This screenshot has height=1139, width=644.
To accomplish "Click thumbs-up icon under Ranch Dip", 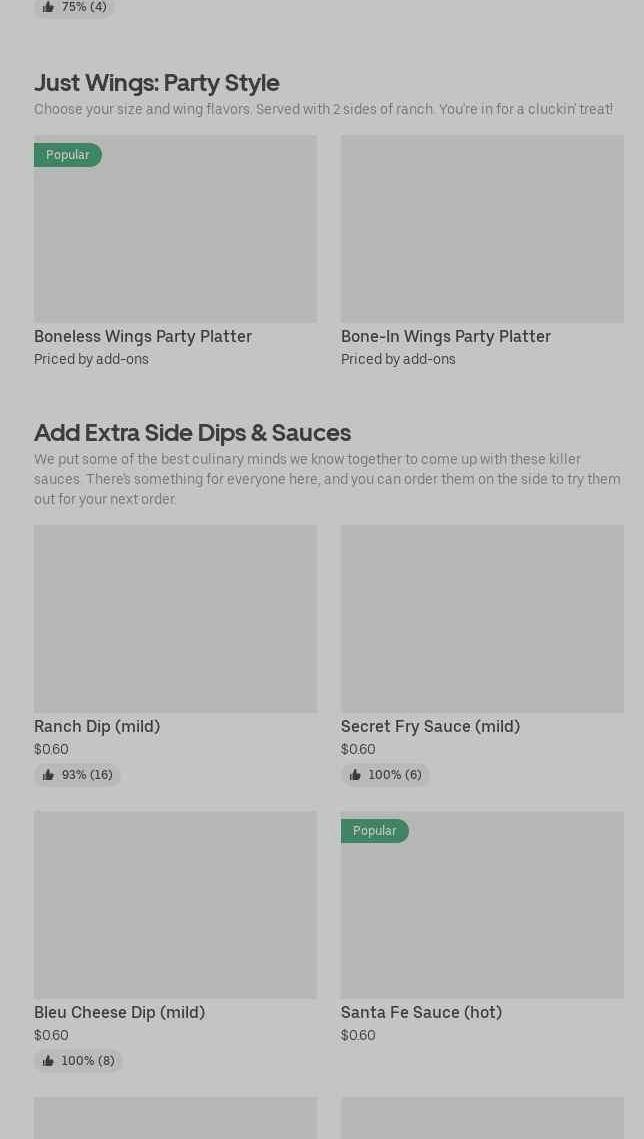I will pyautogui.click(x=48, y=775).
